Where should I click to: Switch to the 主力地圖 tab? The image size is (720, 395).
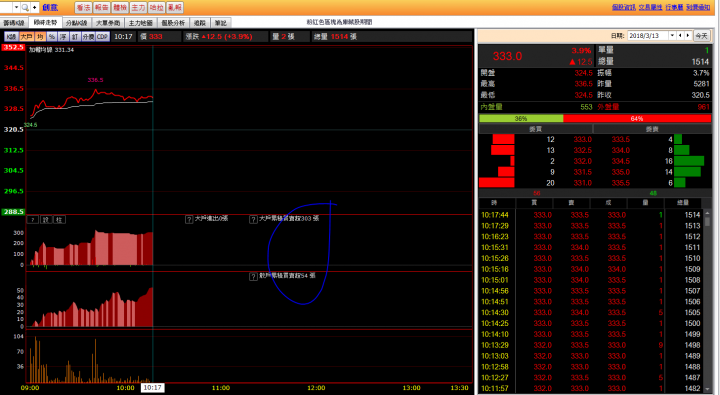[141, 23]
